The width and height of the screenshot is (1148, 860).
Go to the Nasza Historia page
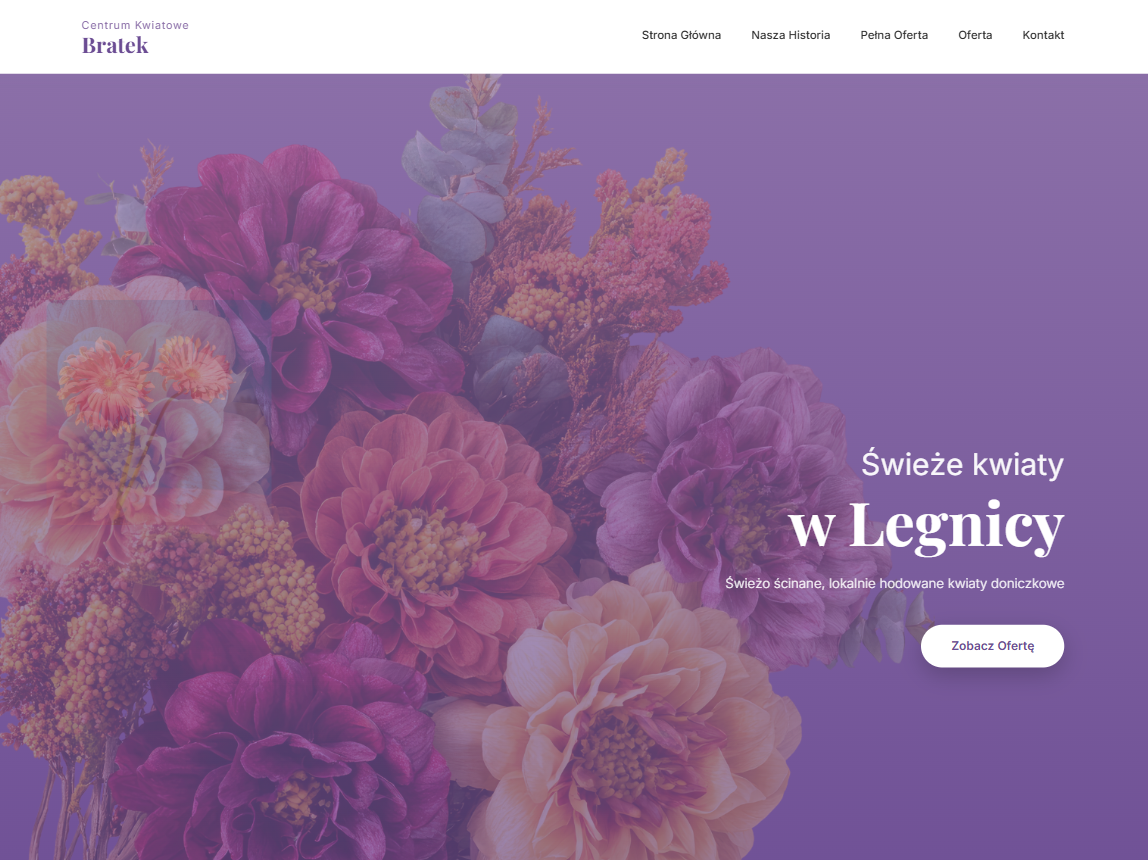coord(790,35)
